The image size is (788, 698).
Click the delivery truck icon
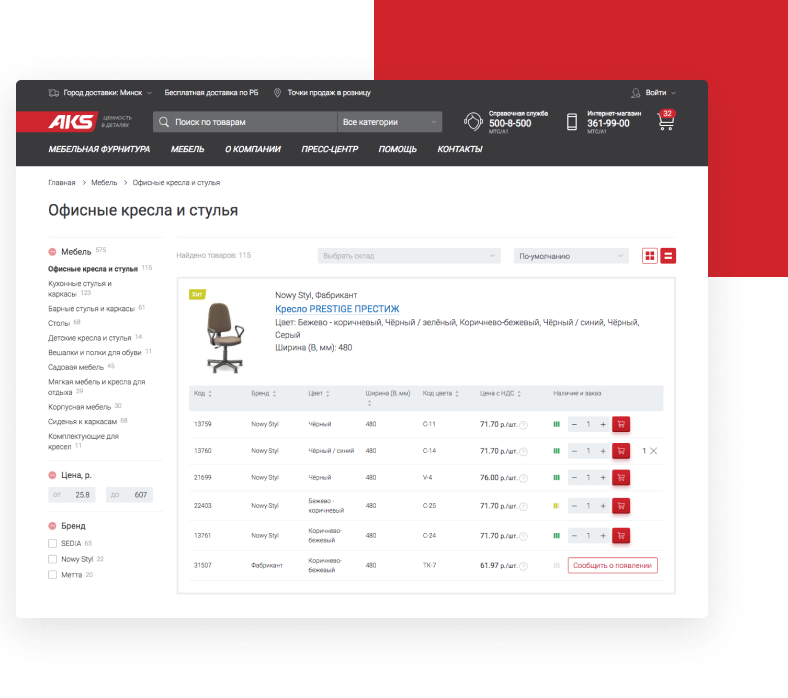point(54,92)
